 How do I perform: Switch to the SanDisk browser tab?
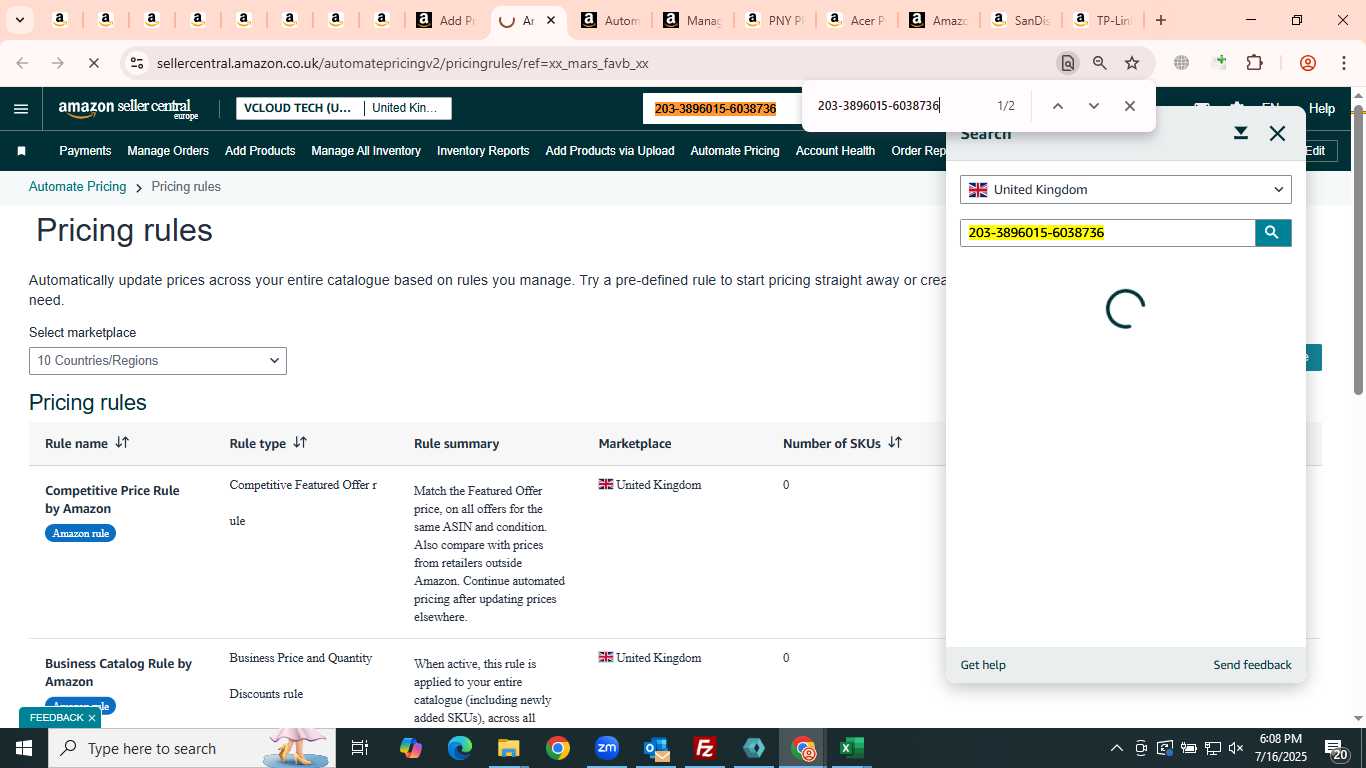(x=1018, y=20)
